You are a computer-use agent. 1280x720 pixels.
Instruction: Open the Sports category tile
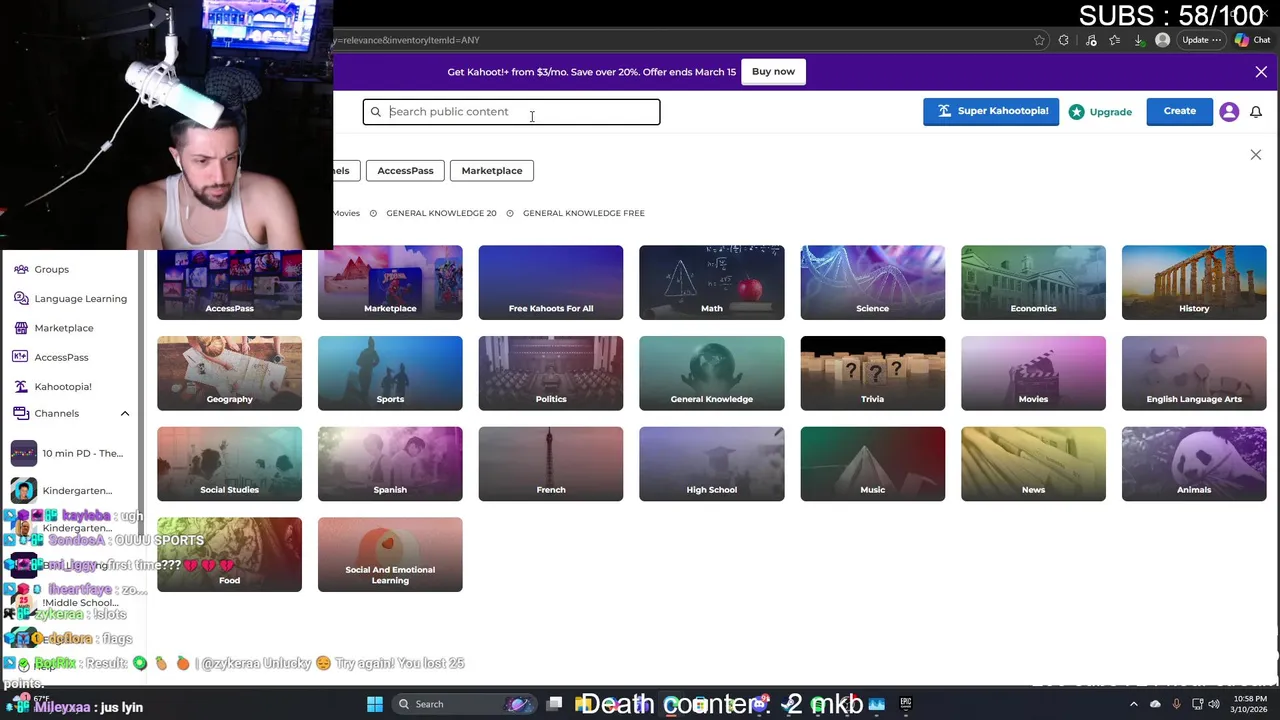coord(390,373)
